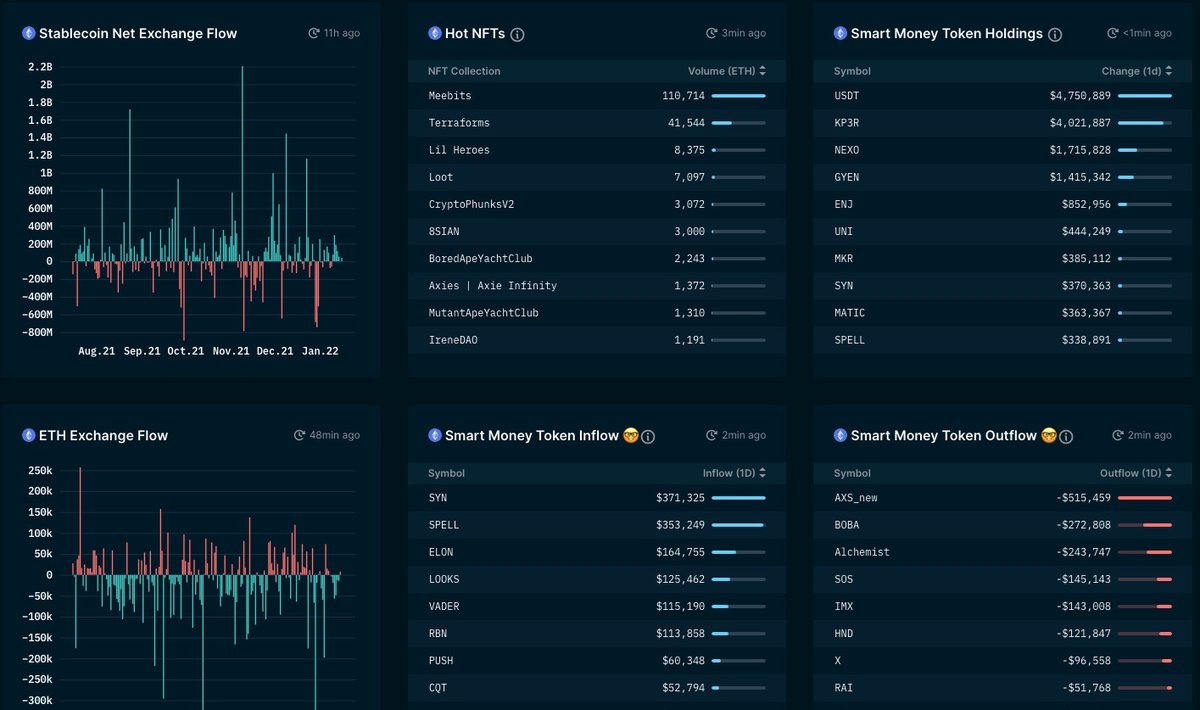Screen dimensions: 1200x710
Task: Select the LOOKS token in Inflow
Action: coord(444,579)
